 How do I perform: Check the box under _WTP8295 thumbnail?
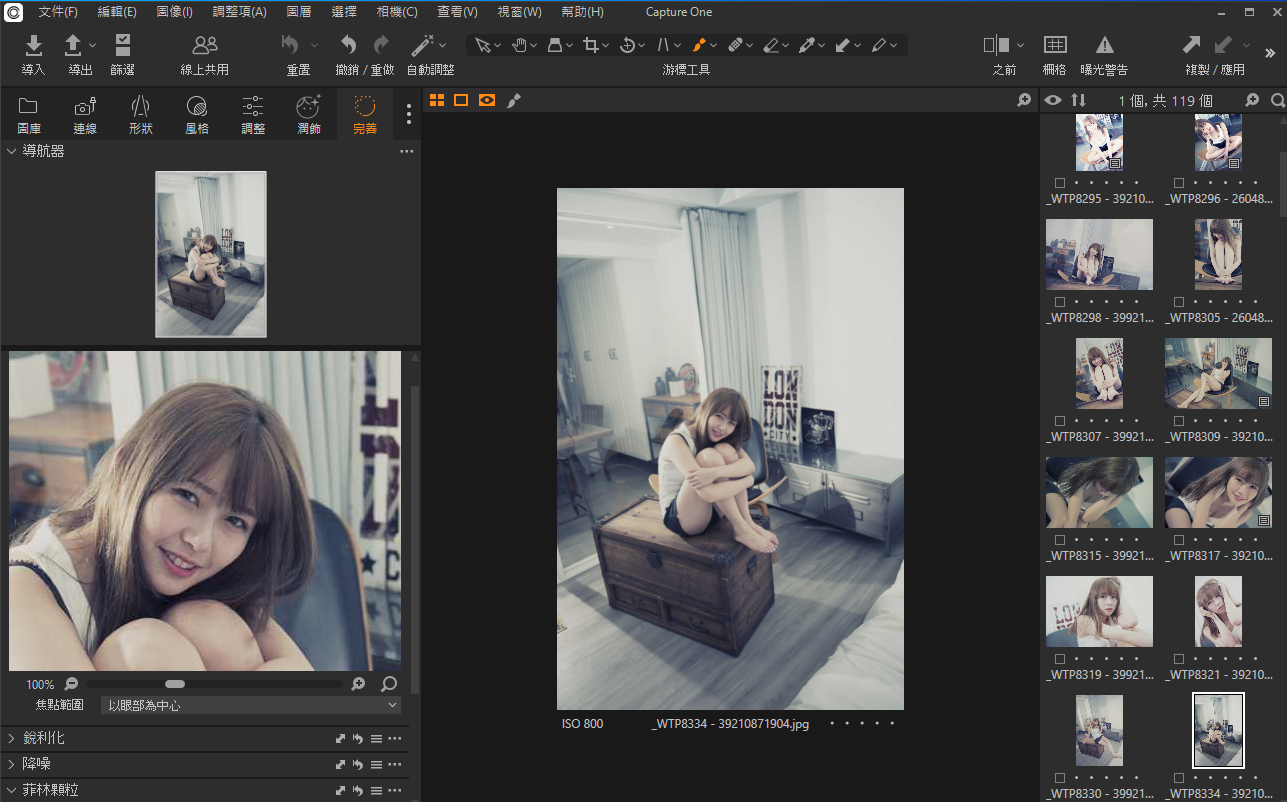pos(1060,183)
